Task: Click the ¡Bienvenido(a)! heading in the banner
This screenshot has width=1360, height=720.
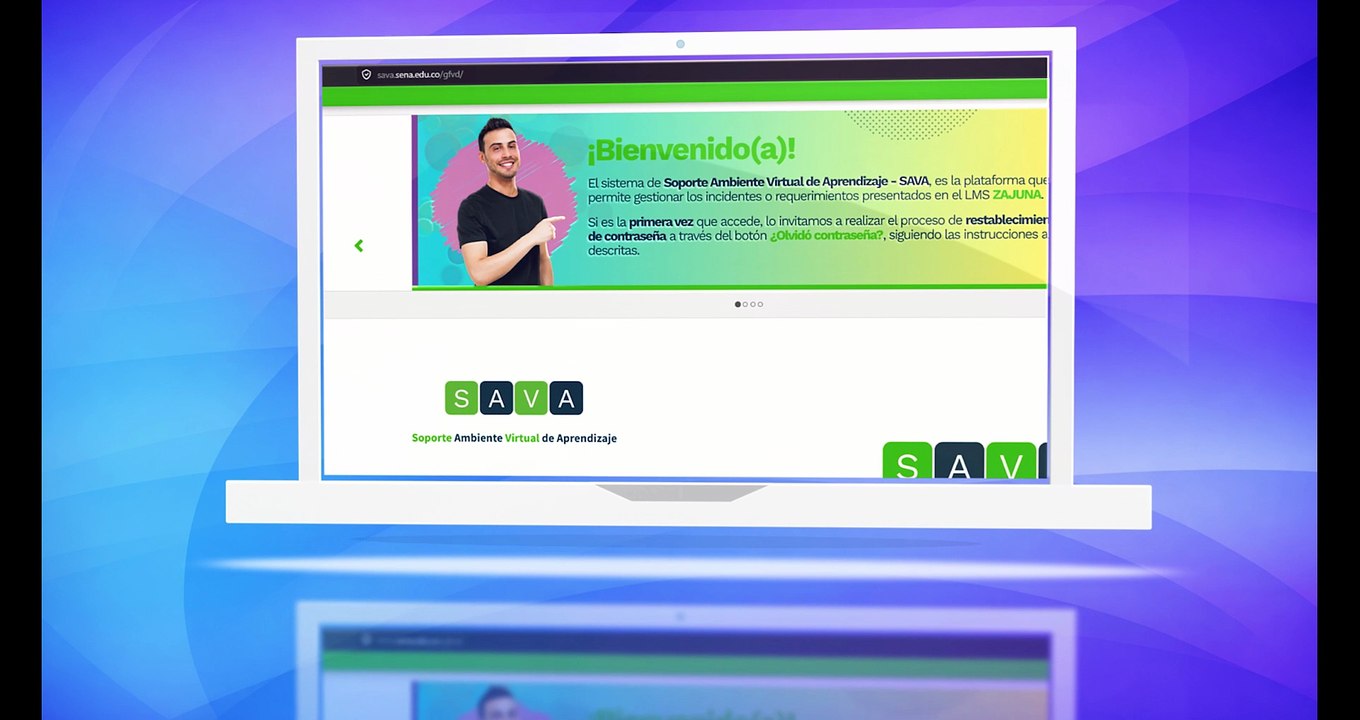Action: (x=691, y=150)
